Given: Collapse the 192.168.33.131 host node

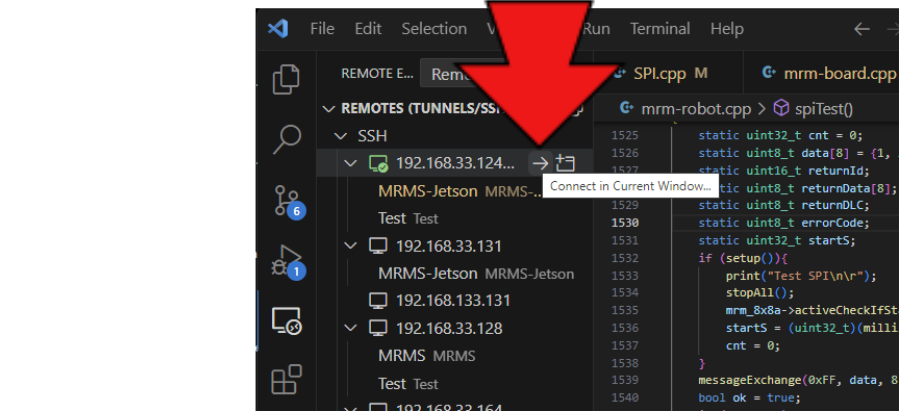Looking at the screenshot, I should (x=350, y=246).
